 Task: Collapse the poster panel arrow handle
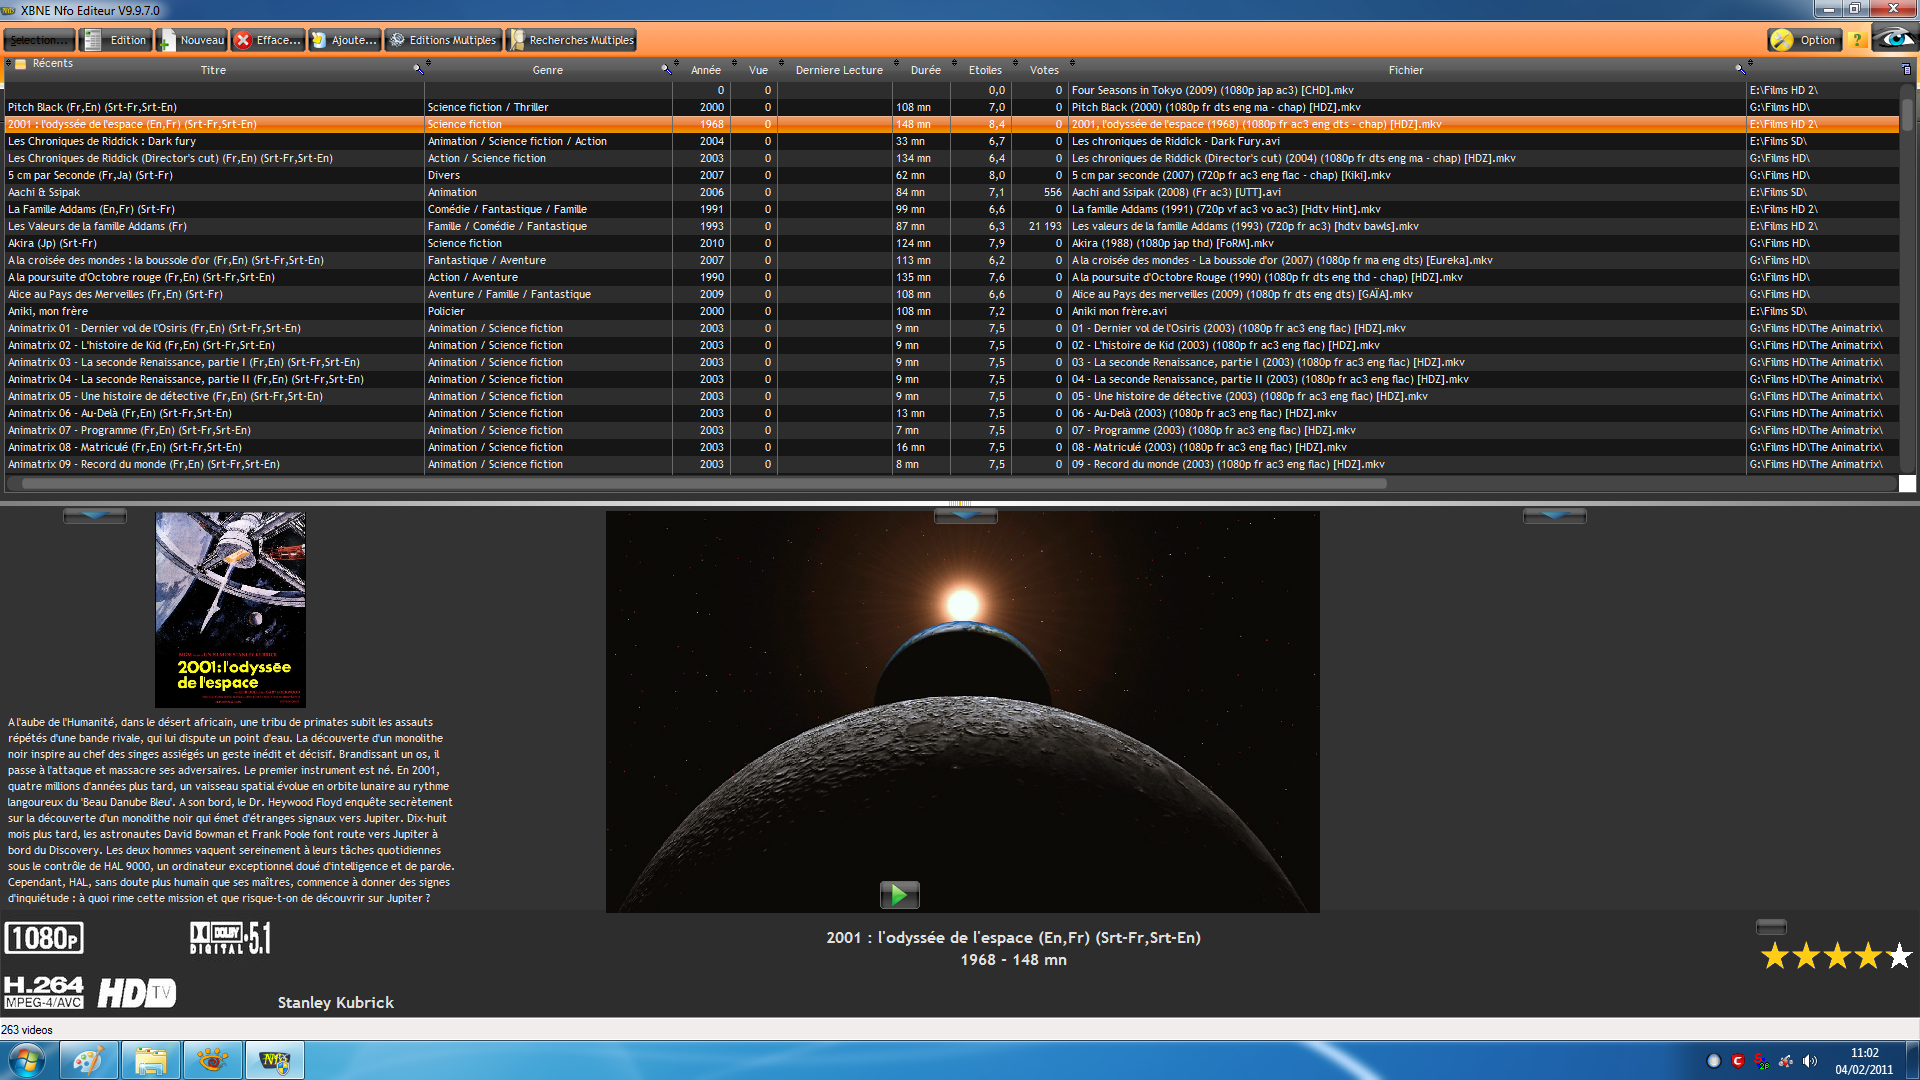94,516
